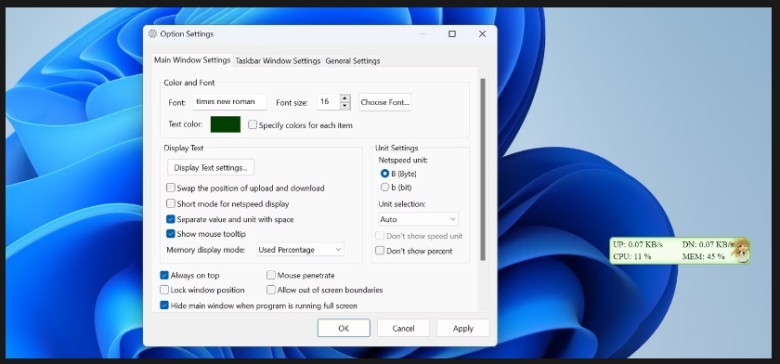780x364 pixels.
Task: Uncheck Always on top
Action: point(164,275)
